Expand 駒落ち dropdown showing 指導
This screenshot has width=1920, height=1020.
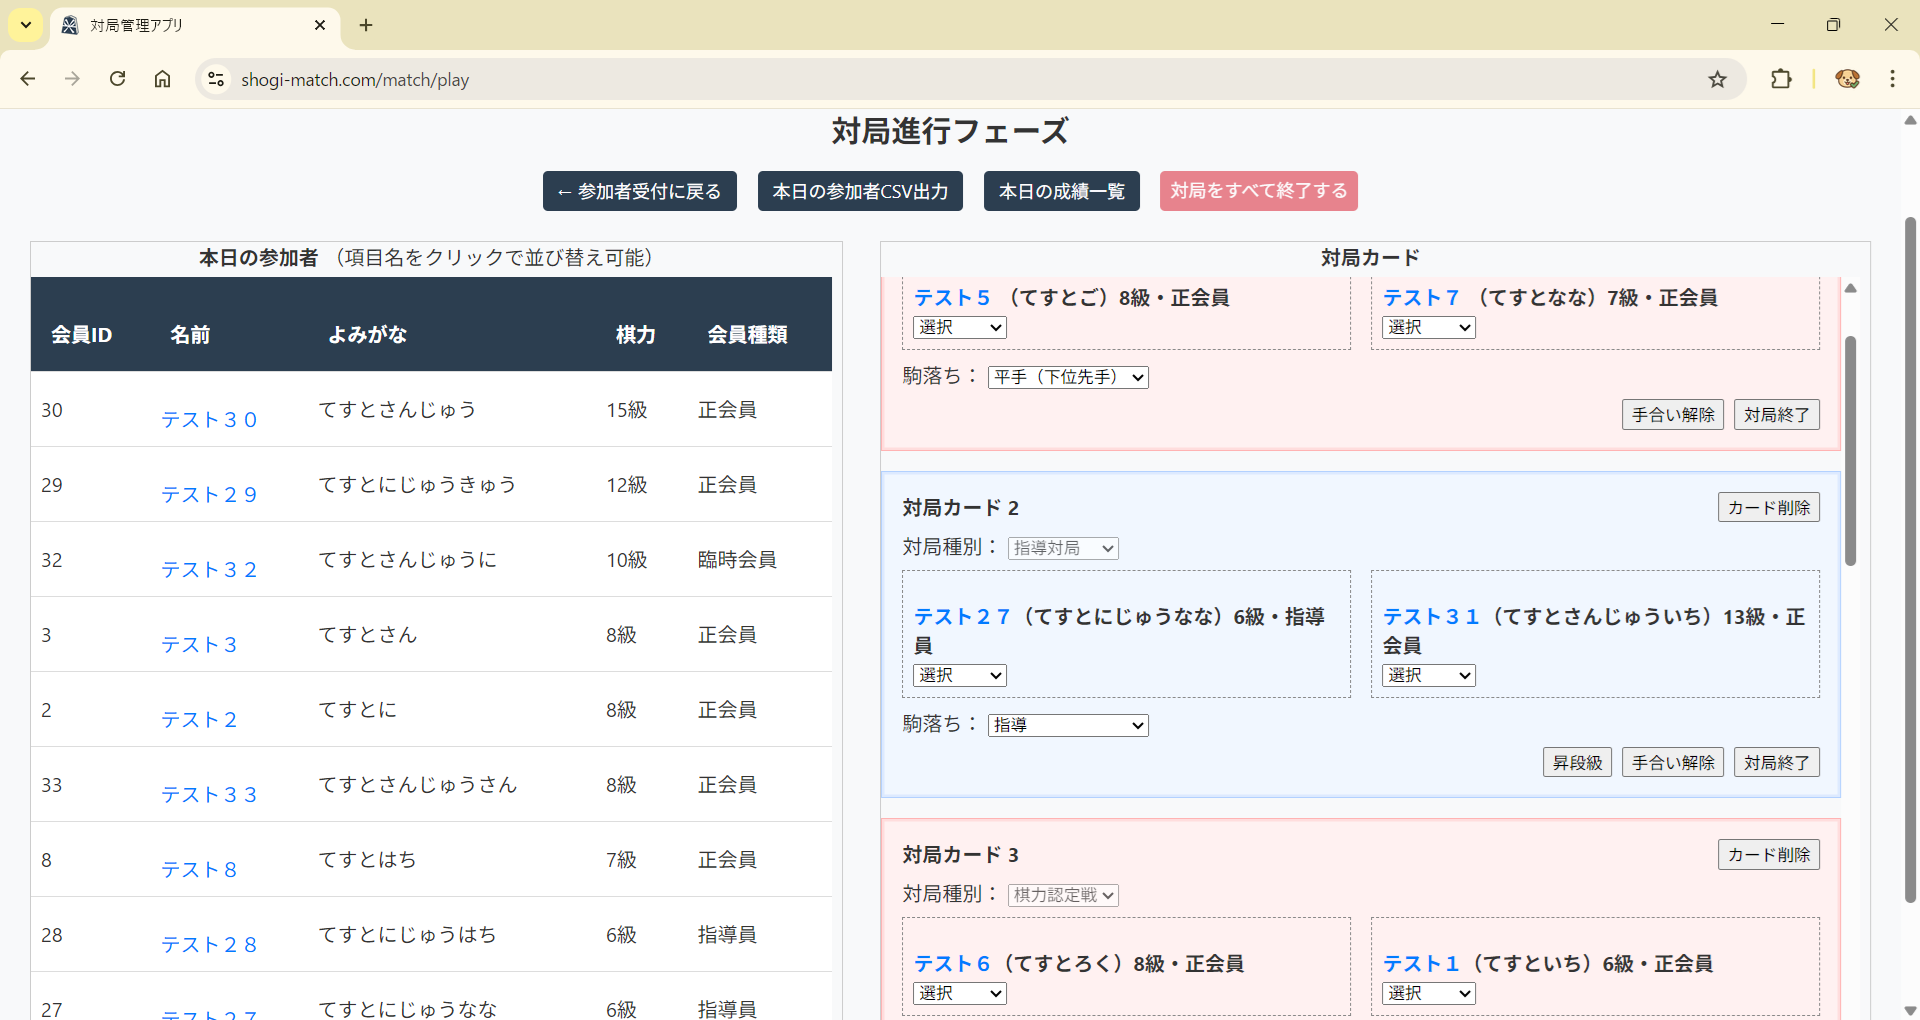click(x=1067, y=725)
